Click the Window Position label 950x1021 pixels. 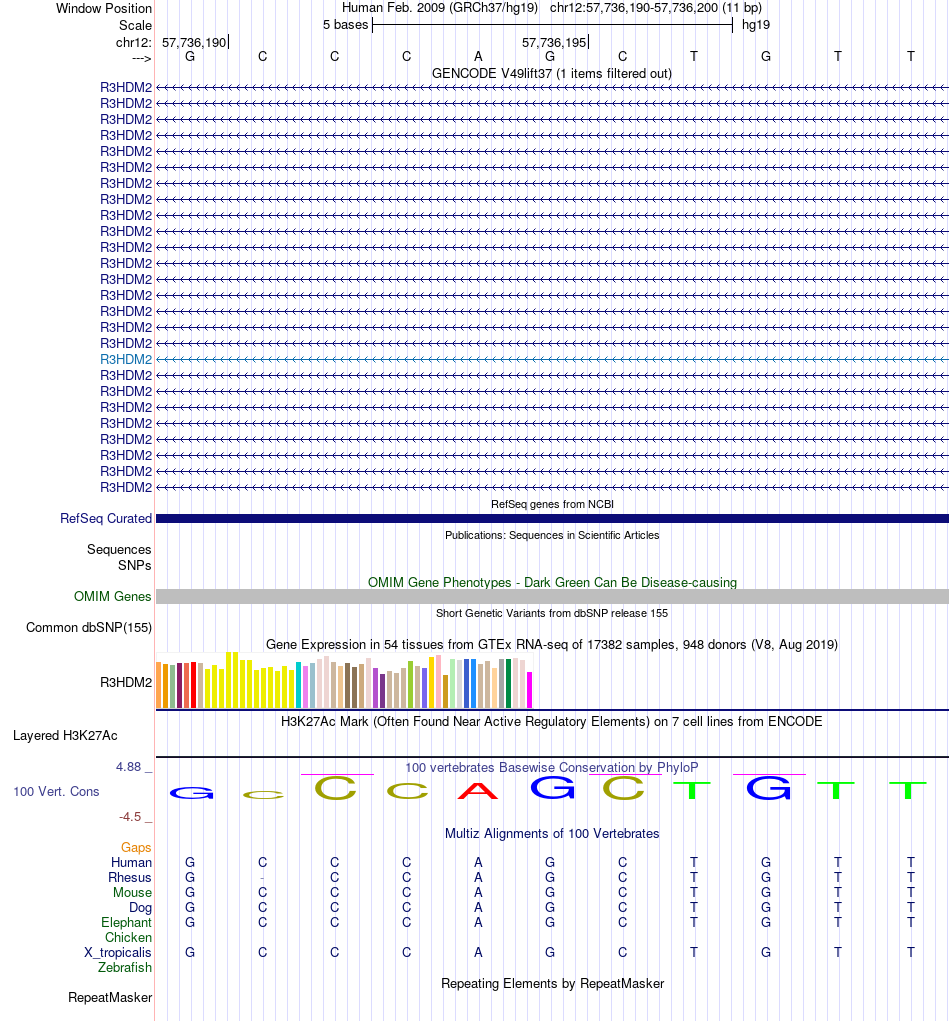click(104, 8)
